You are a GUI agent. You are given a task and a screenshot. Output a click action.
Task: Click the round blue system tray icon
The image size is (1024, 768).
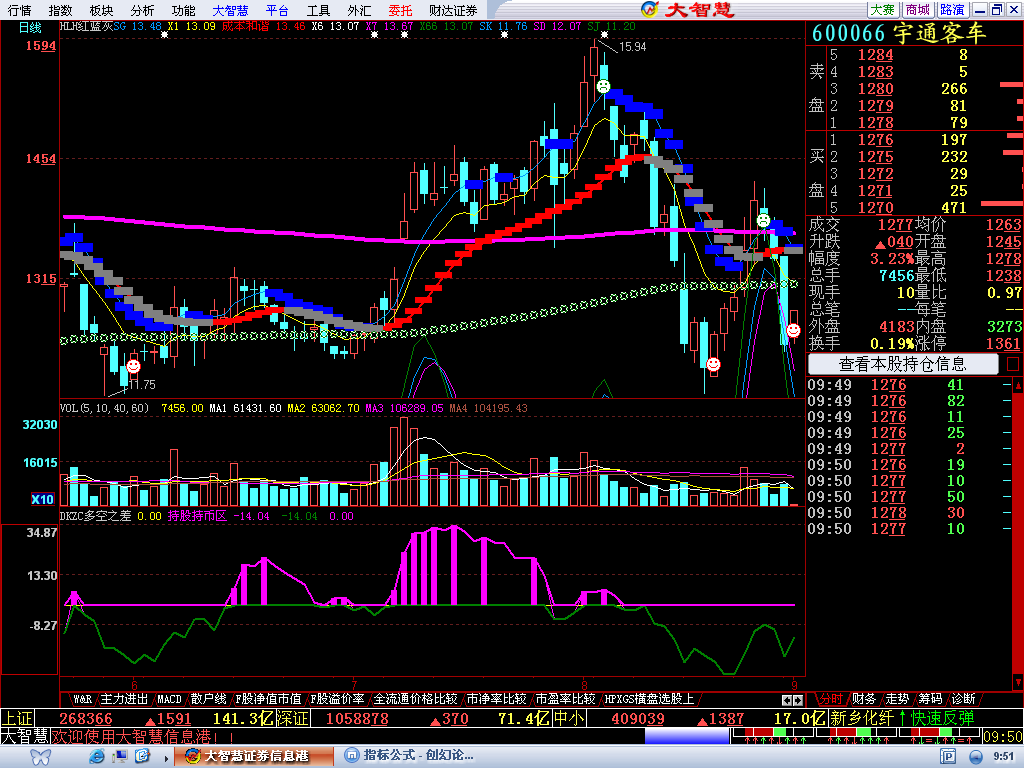pos(976,756)
